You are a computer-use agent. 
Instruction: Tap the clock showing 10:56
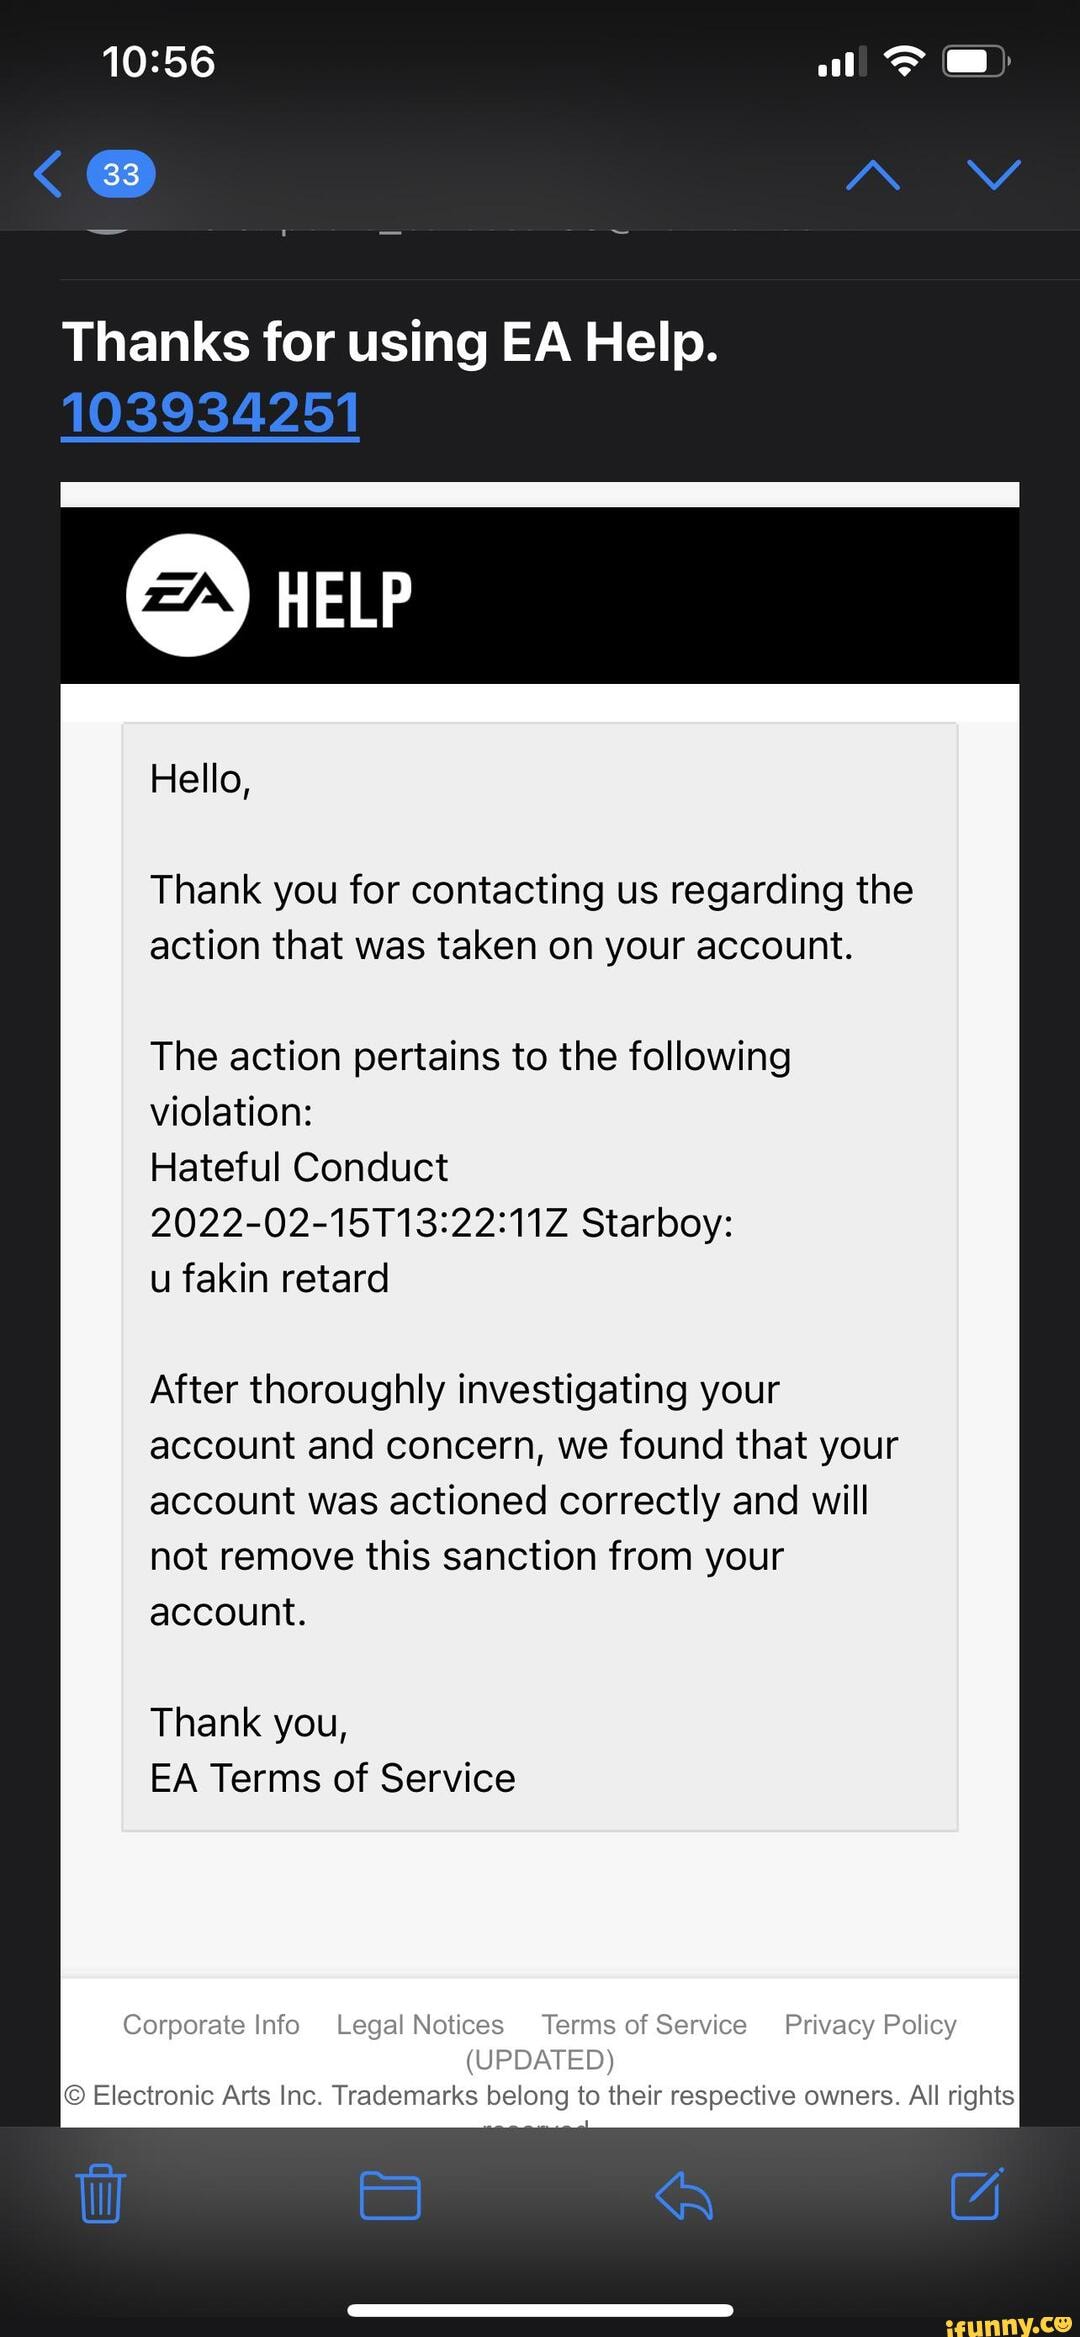coord(160,60)
